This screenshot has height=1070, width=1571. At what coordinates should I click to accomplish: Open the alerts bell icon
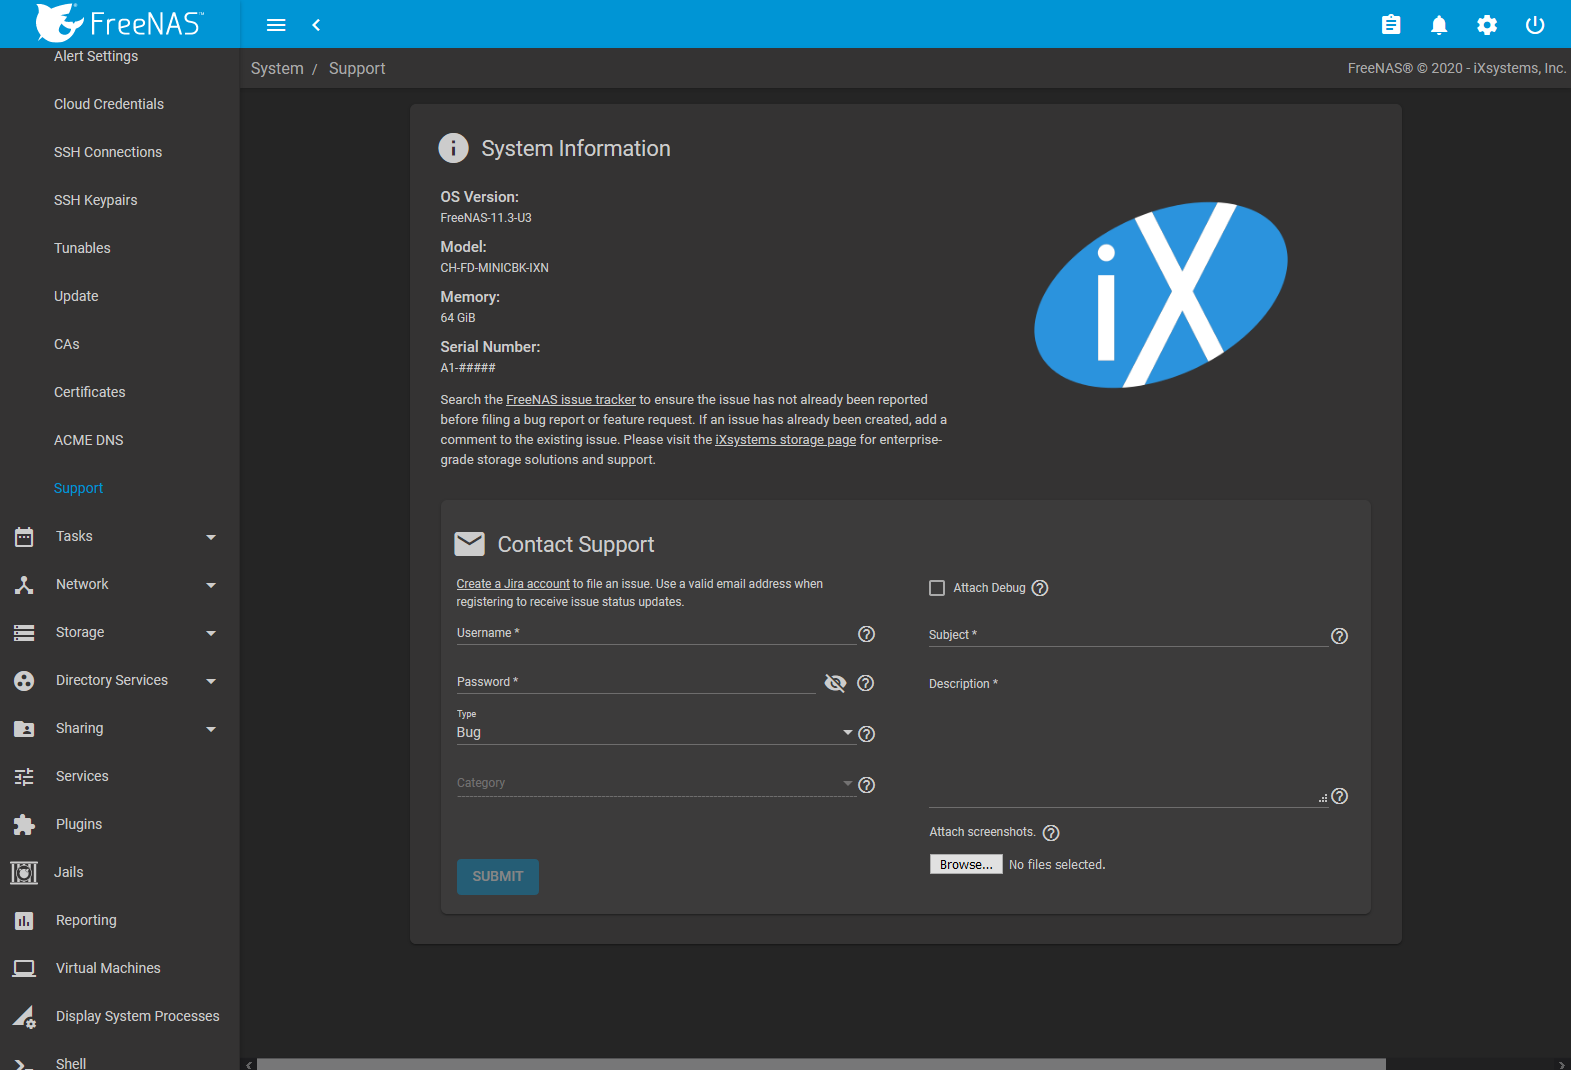click(1439, 25)
